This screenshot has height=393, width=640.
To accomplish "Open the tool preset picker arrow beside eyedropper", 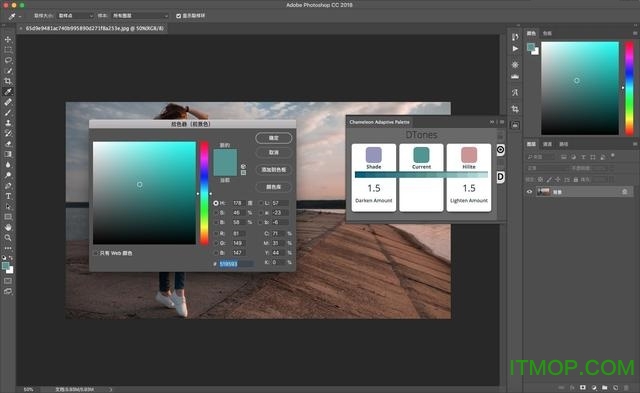I will pyautogui.click(x=20, y=16).
